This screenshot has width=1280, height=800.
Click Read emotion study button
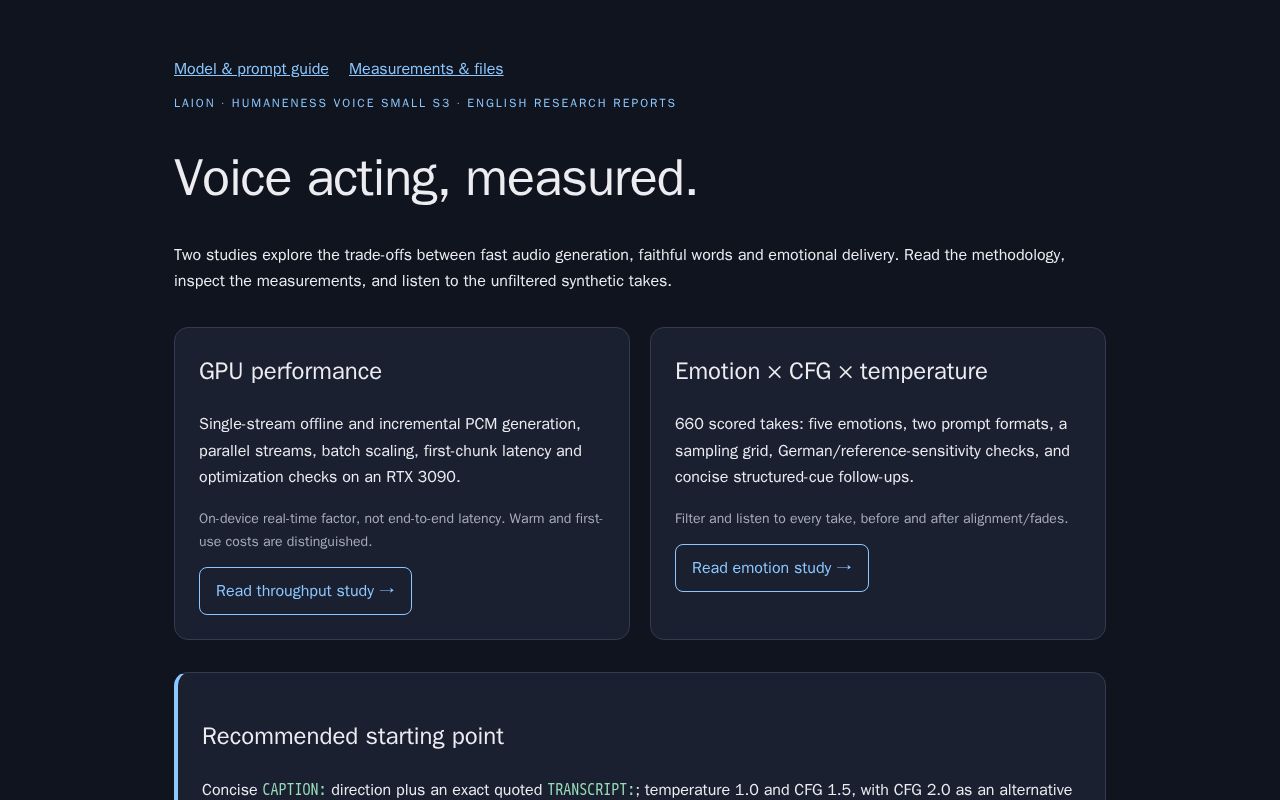(x=772, y=568)
